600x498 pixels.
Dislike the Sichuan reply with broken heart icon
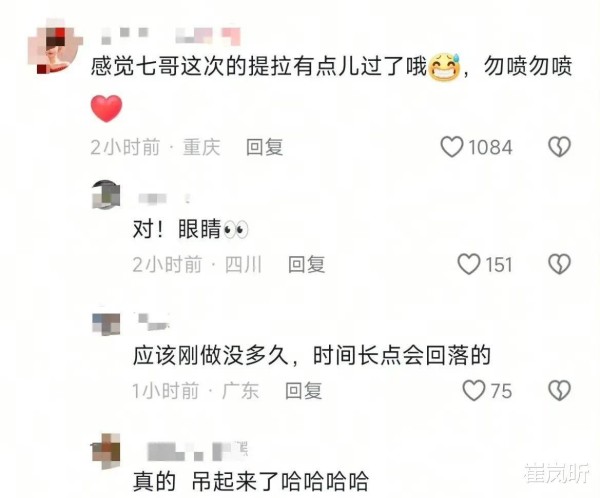point(560,265)
